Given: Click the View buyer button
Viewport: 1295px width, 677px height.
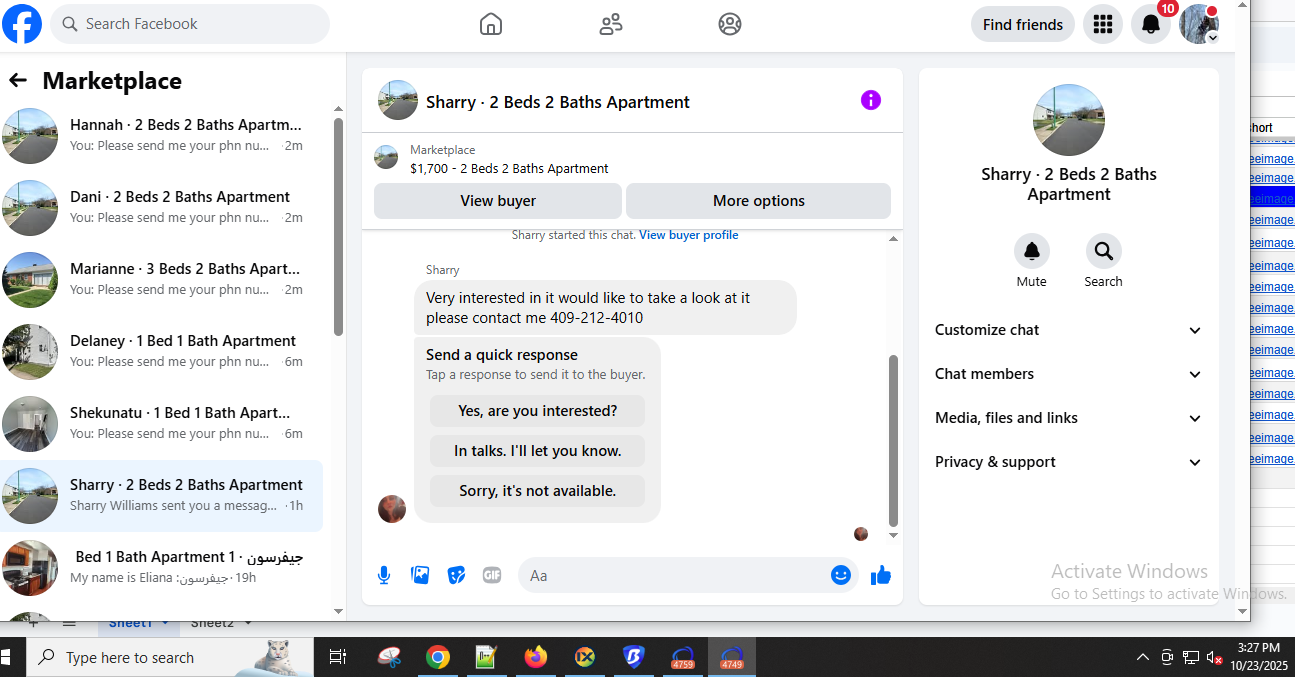Looking at the screenshot, I should [498, 201].
